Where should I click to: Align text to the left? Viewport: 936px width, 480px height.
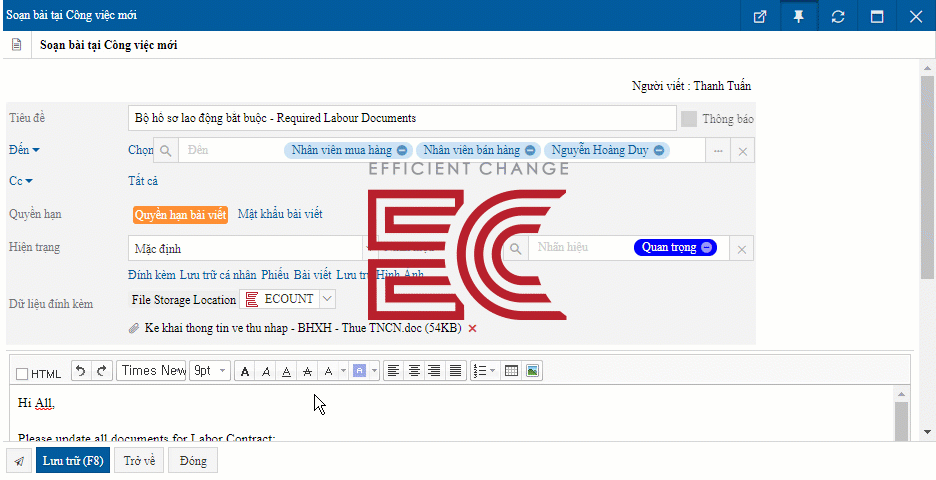point(393,371)
